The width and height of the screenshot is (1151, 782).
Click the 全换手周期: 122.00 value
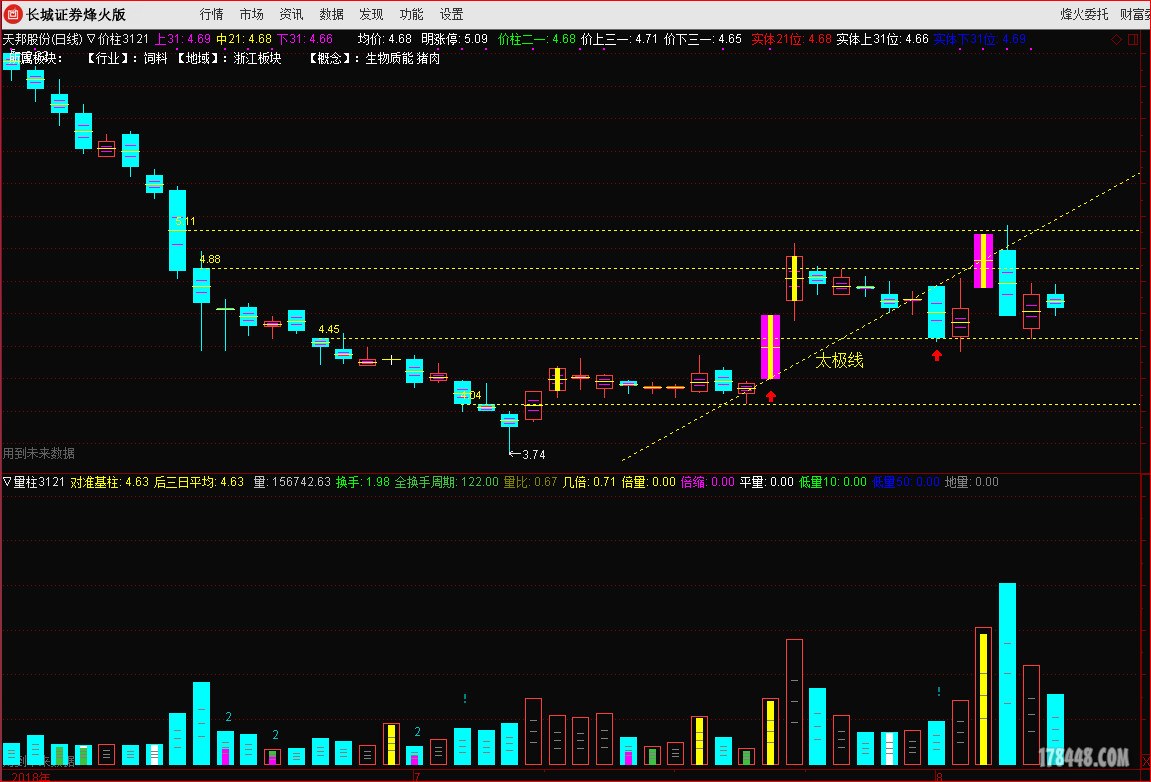coord(446,482)
